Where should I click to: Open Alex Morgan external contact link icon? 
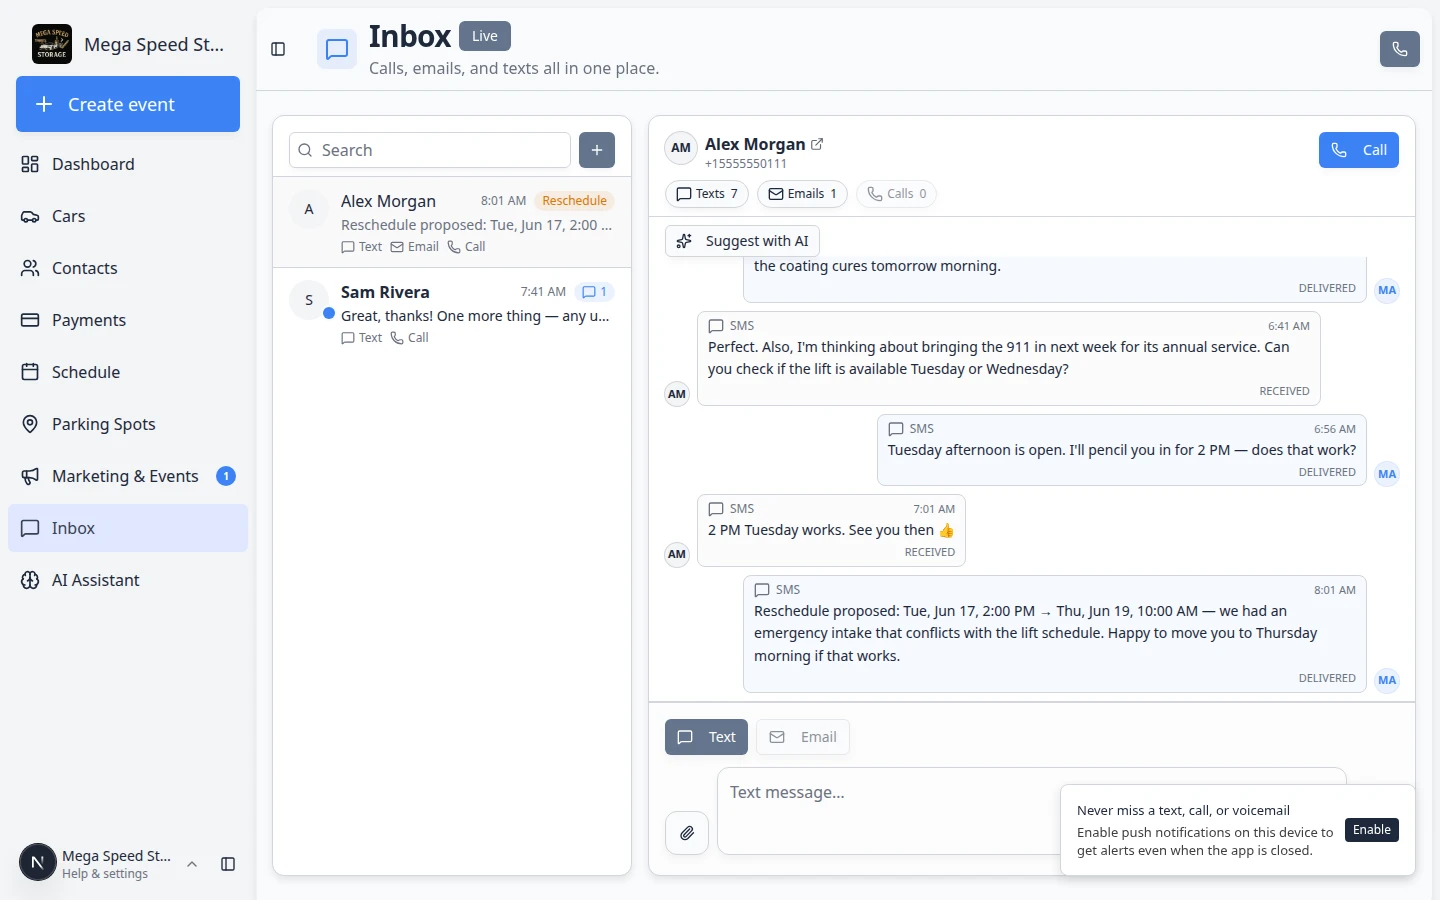[817, 144]
